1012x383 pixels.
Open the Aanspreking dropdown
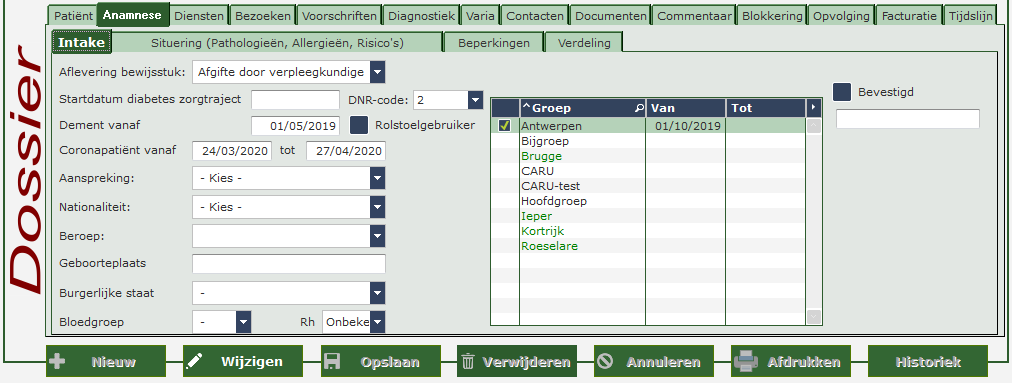coord(378,178)
